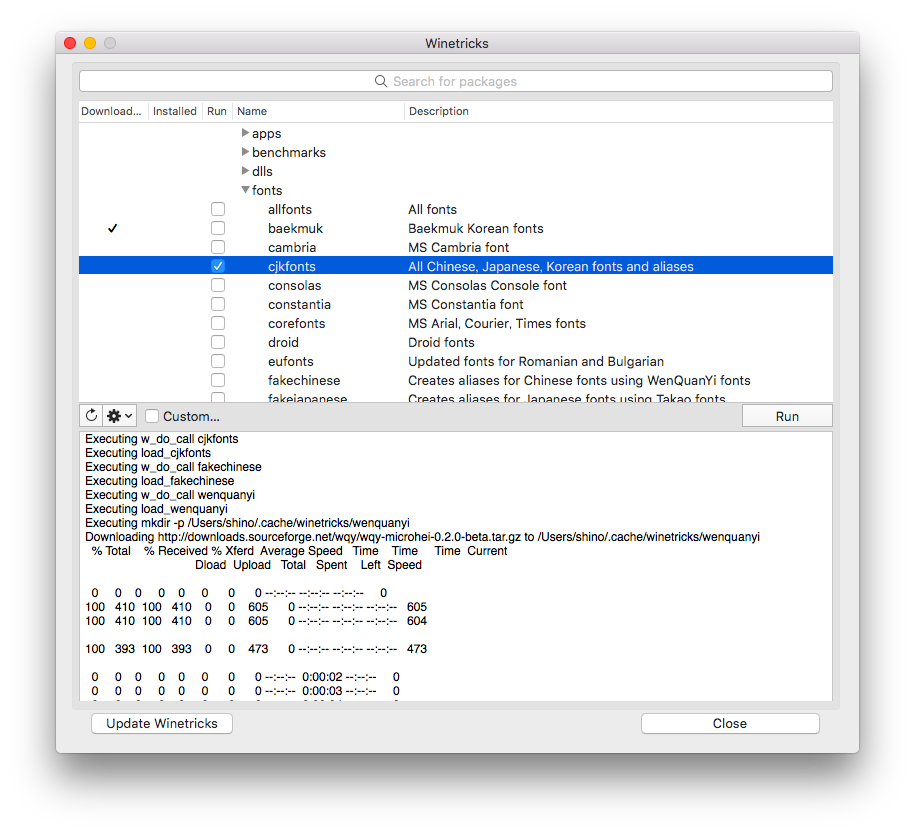Click the Installed column header

click(x=174, y=111)
